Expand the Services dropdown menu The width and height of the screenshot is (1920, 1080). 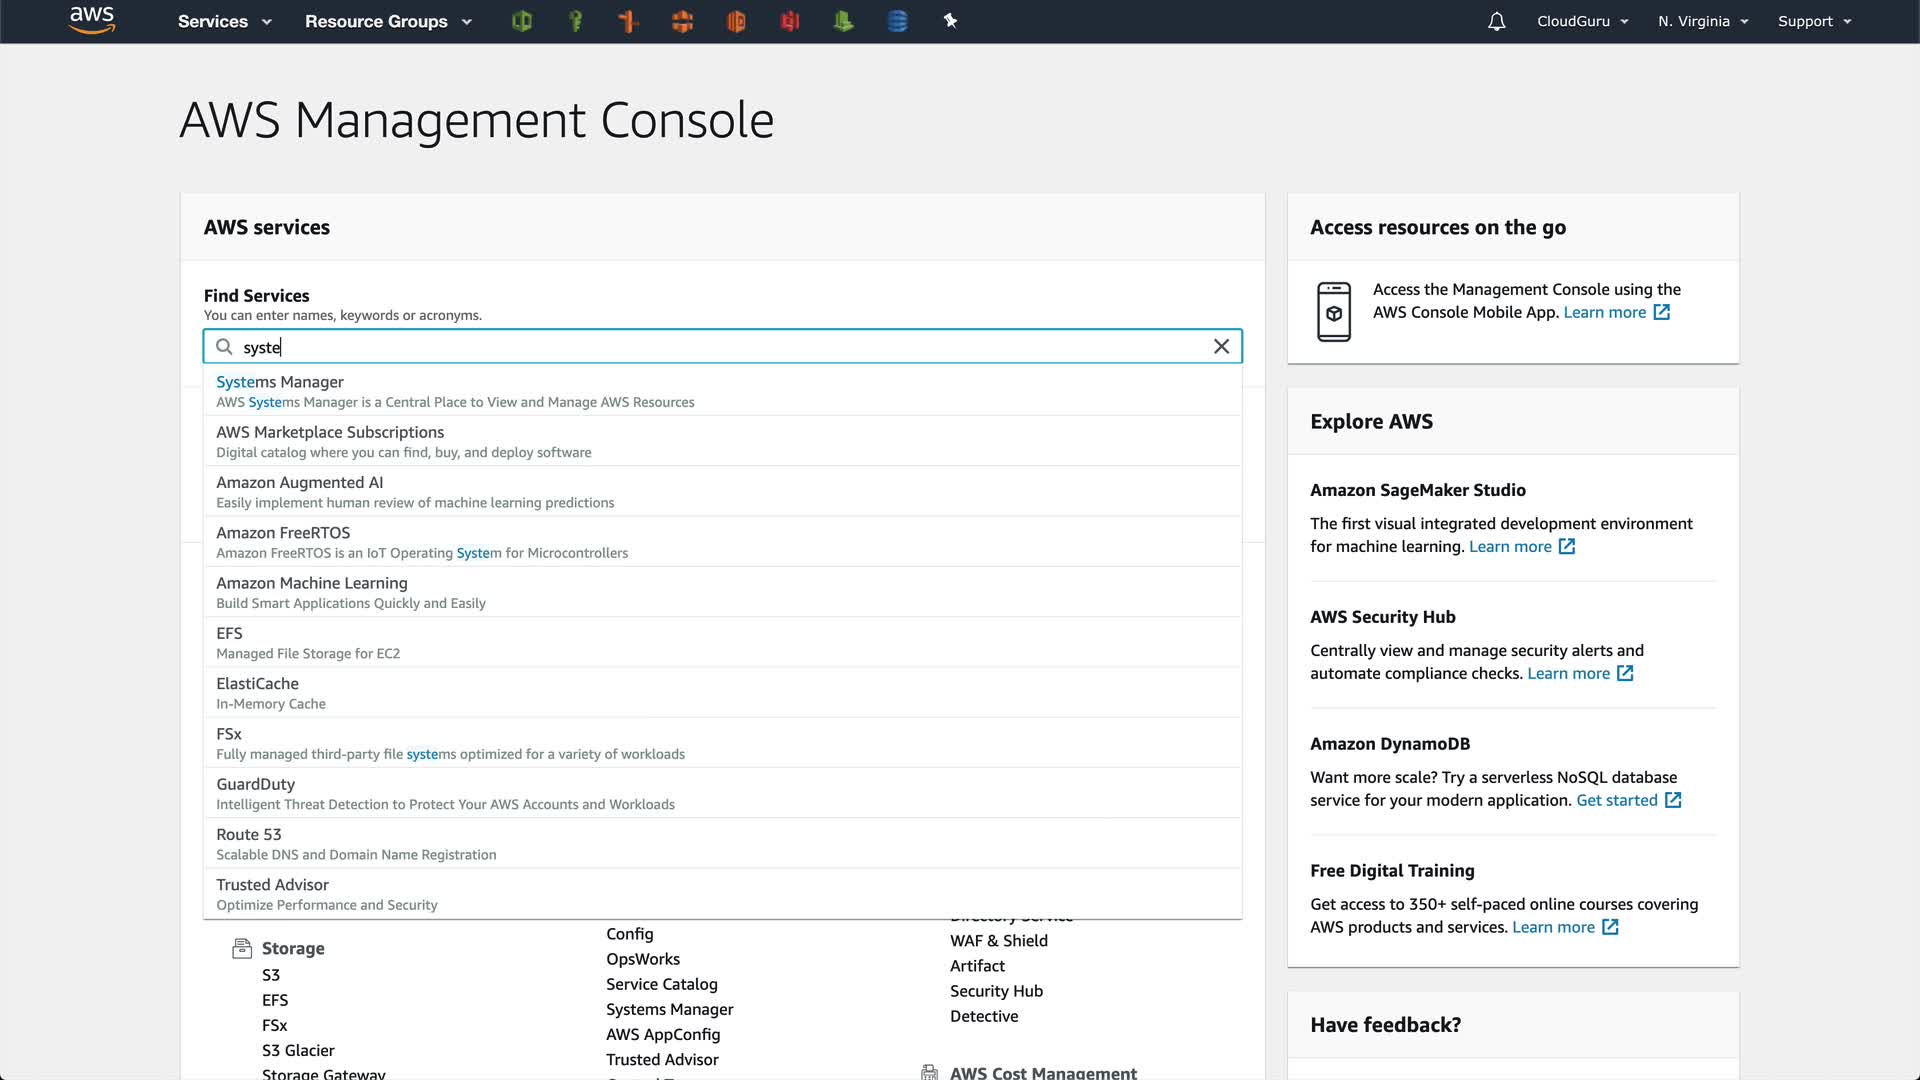(x=224, y=21)
